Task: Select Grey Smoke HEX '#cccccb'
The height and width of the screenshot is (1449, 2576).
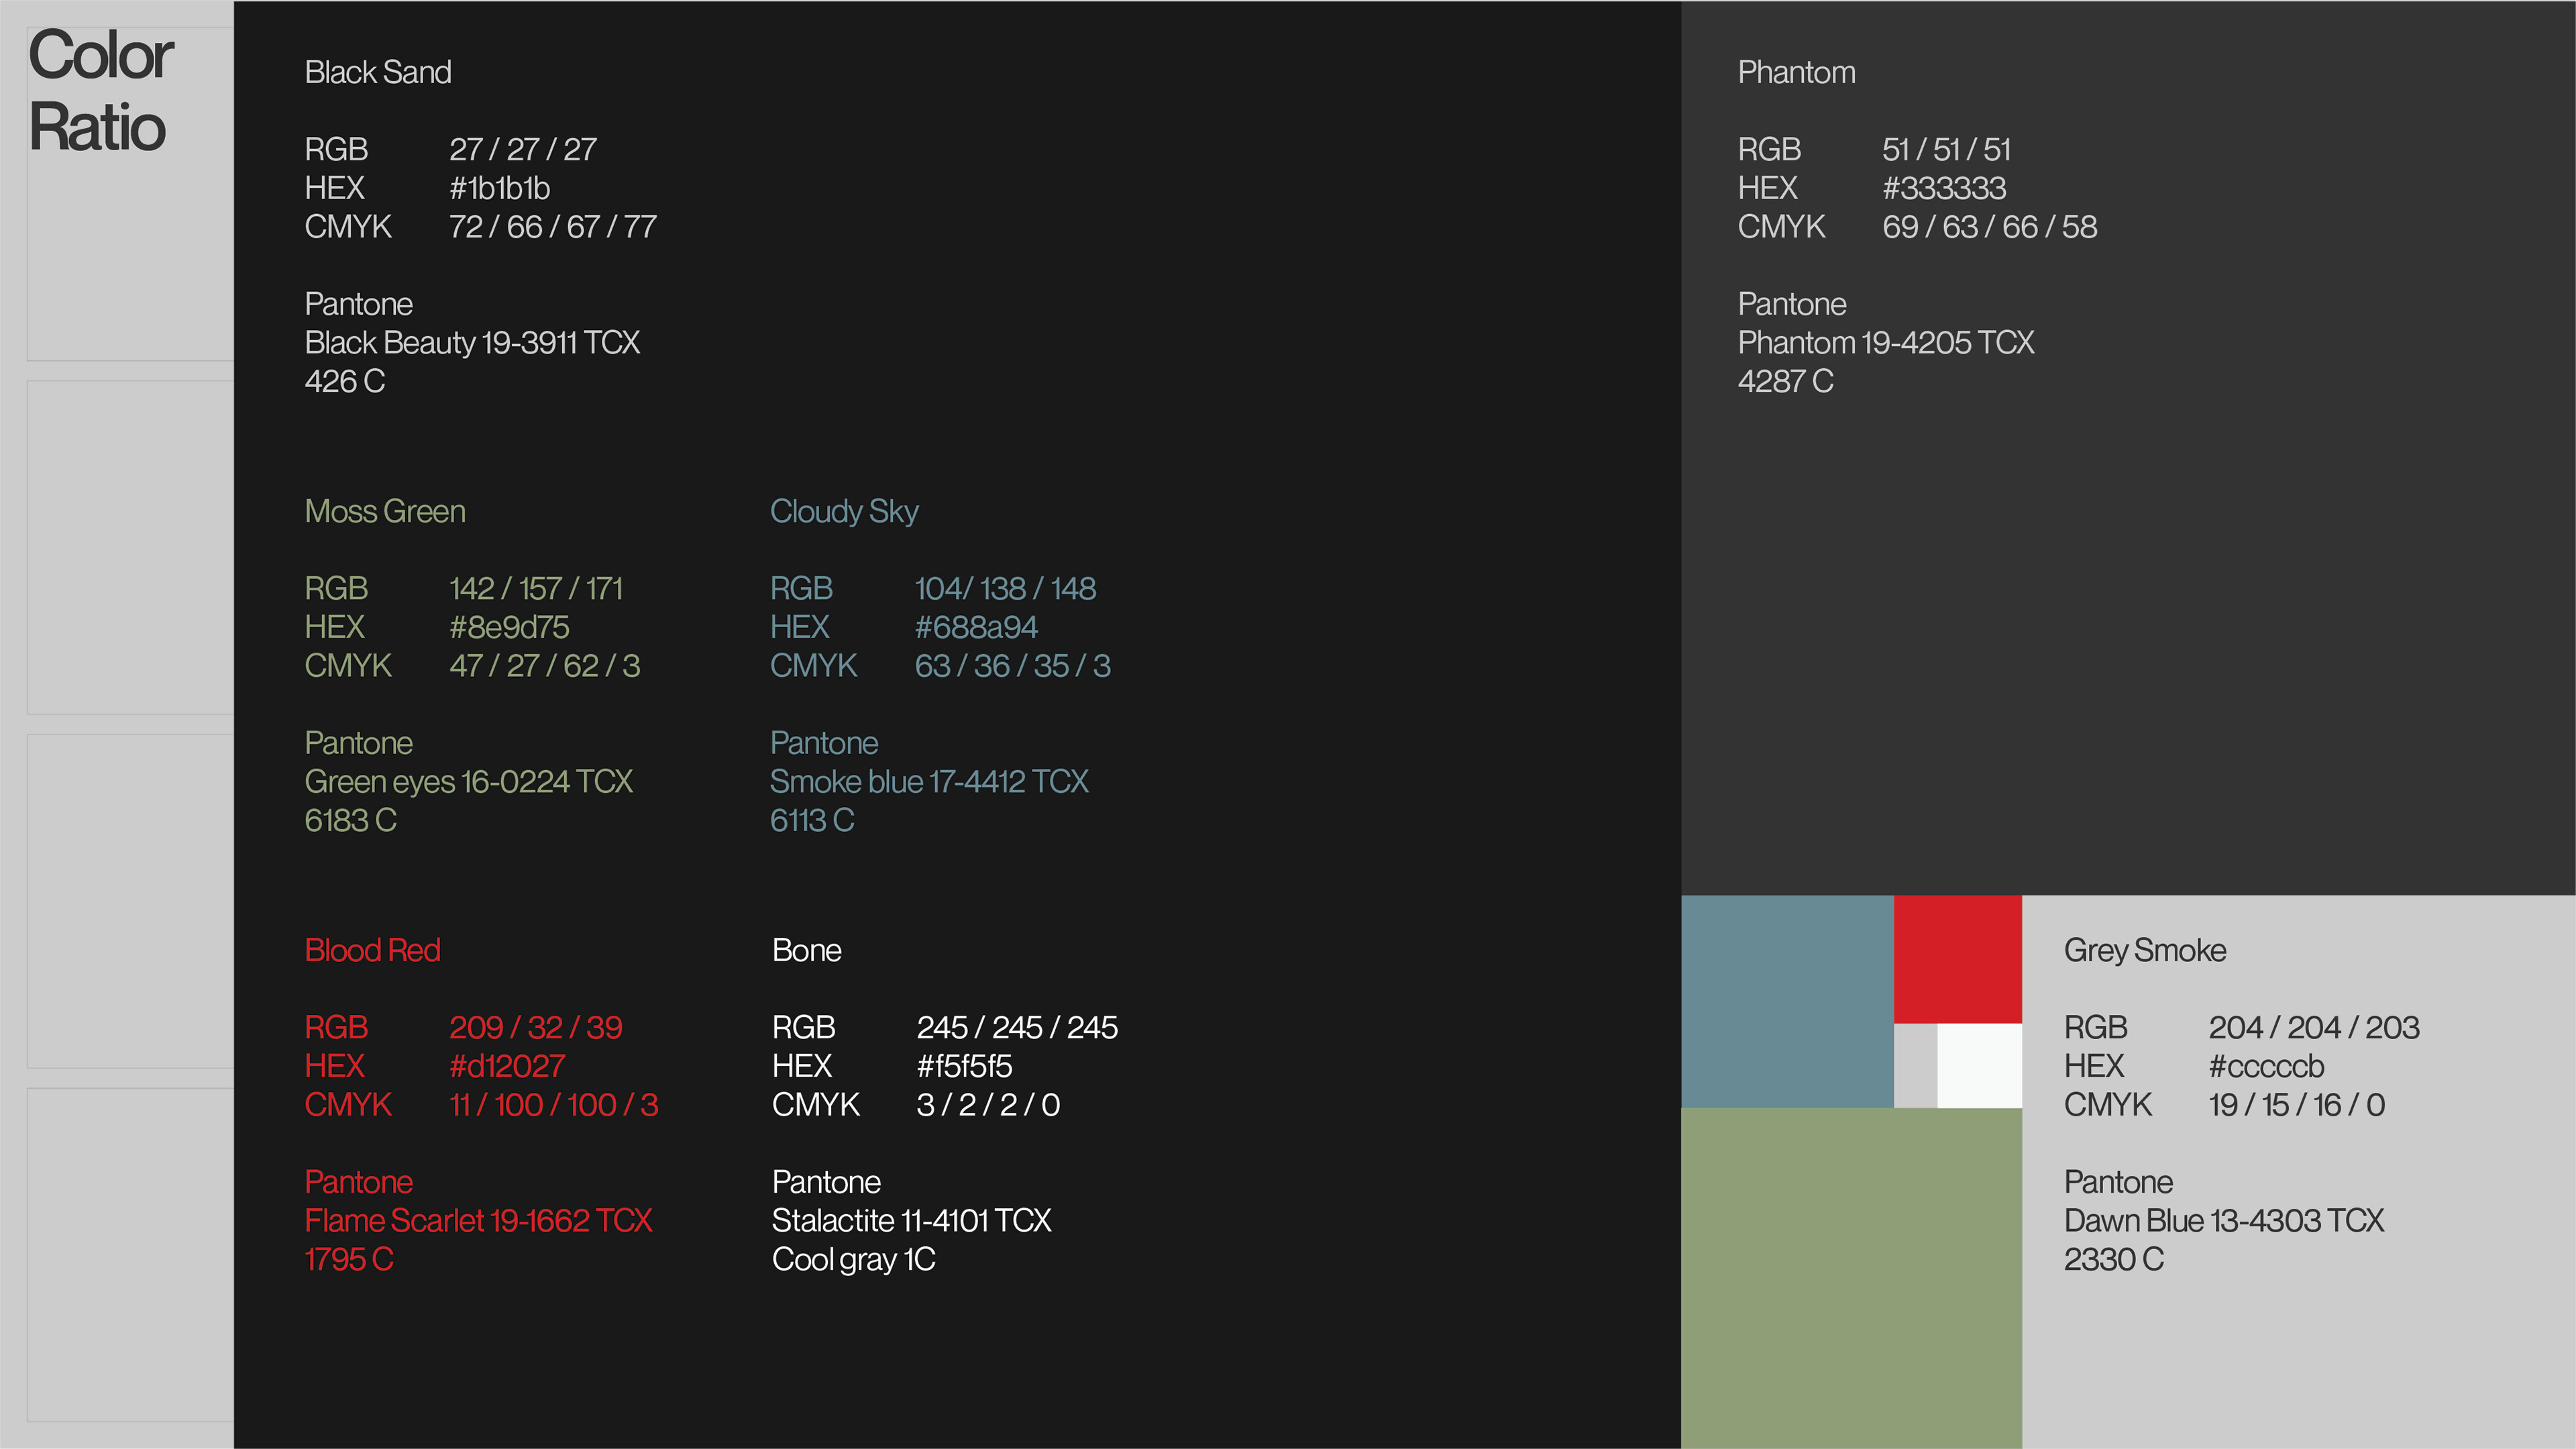Action: [2267, 1066]
